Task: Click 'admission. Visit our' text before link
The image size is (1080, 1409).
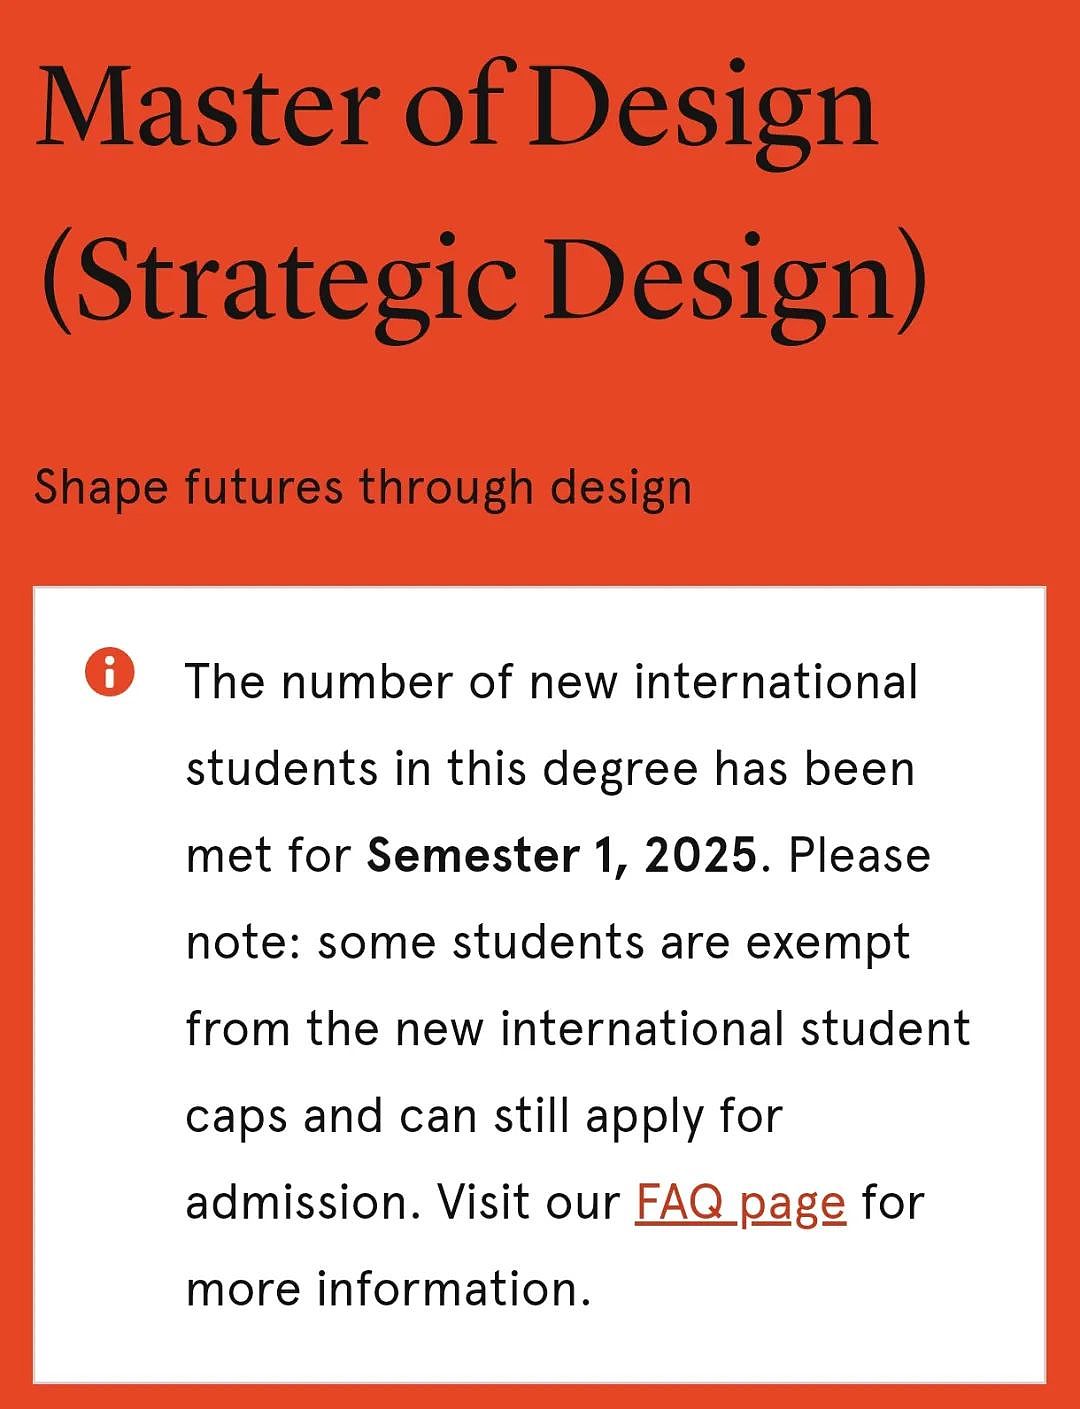Action: tap(403, 1202)
